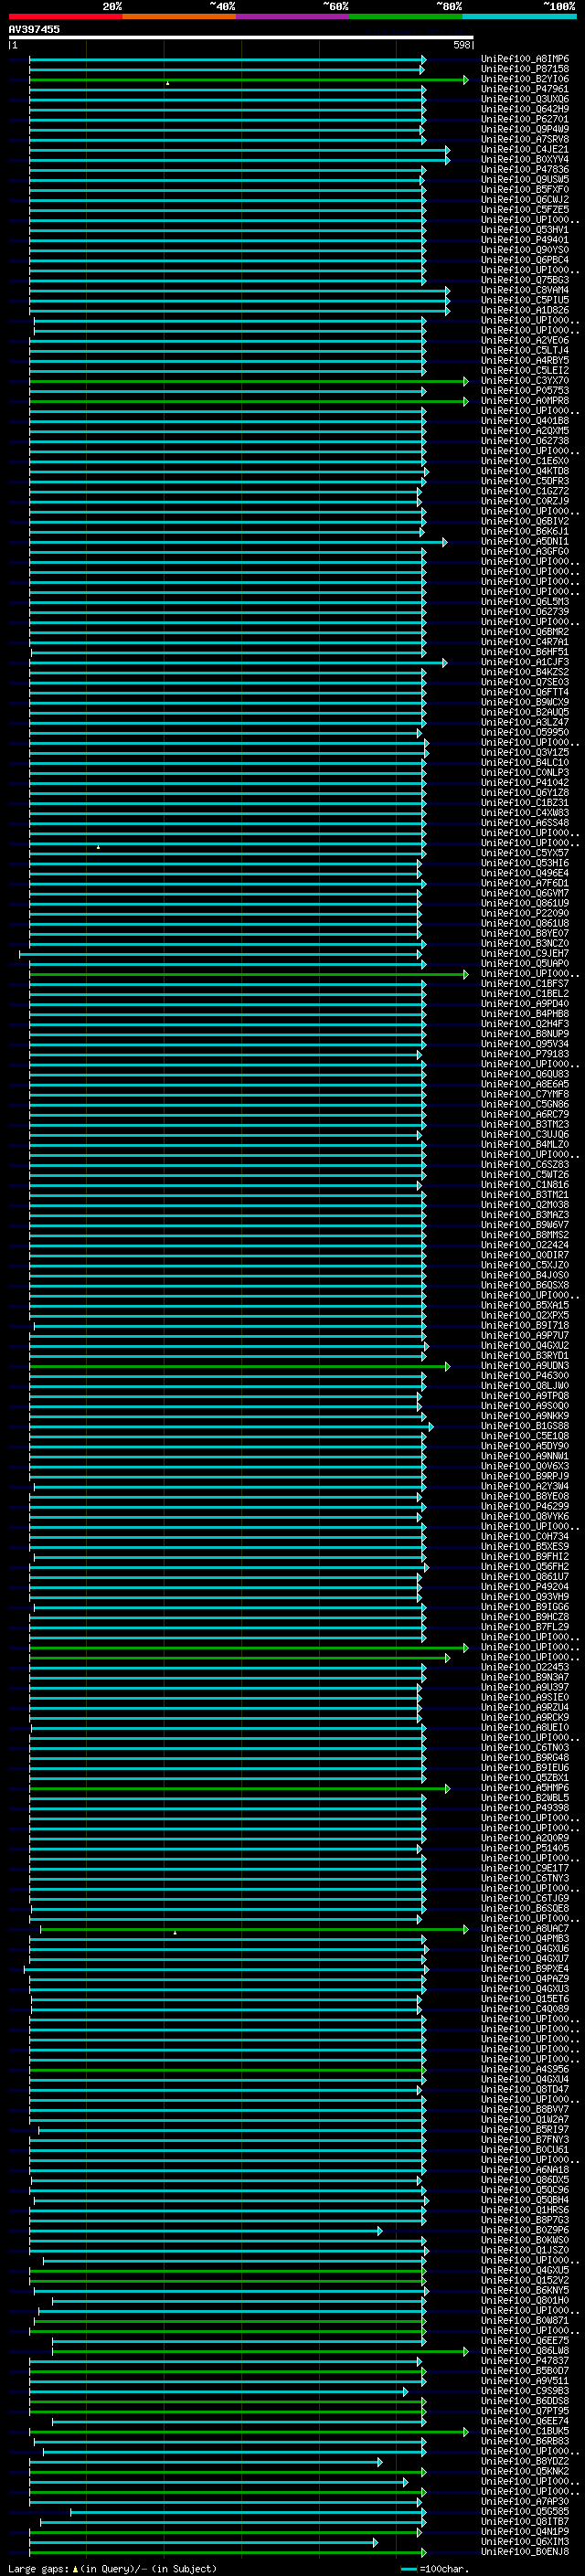Open hit UniRef100_P47836
The image size is (585, 2576).
525,170
